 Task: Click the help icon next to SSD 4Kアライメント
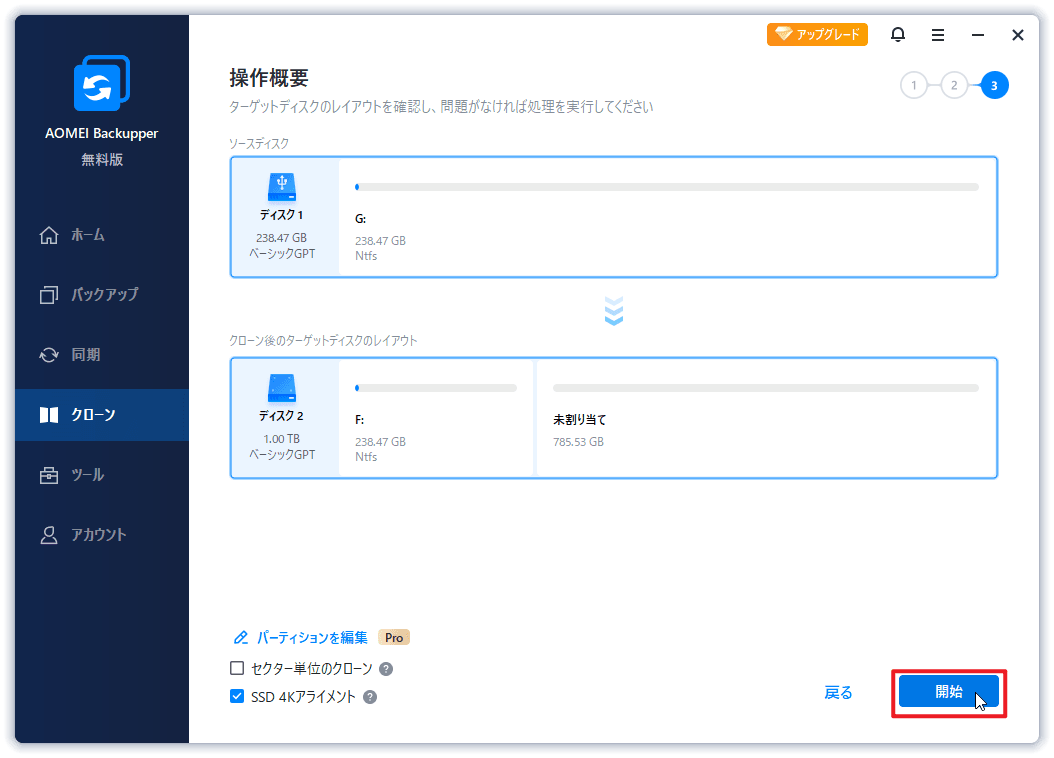click(x=371, y=697)
